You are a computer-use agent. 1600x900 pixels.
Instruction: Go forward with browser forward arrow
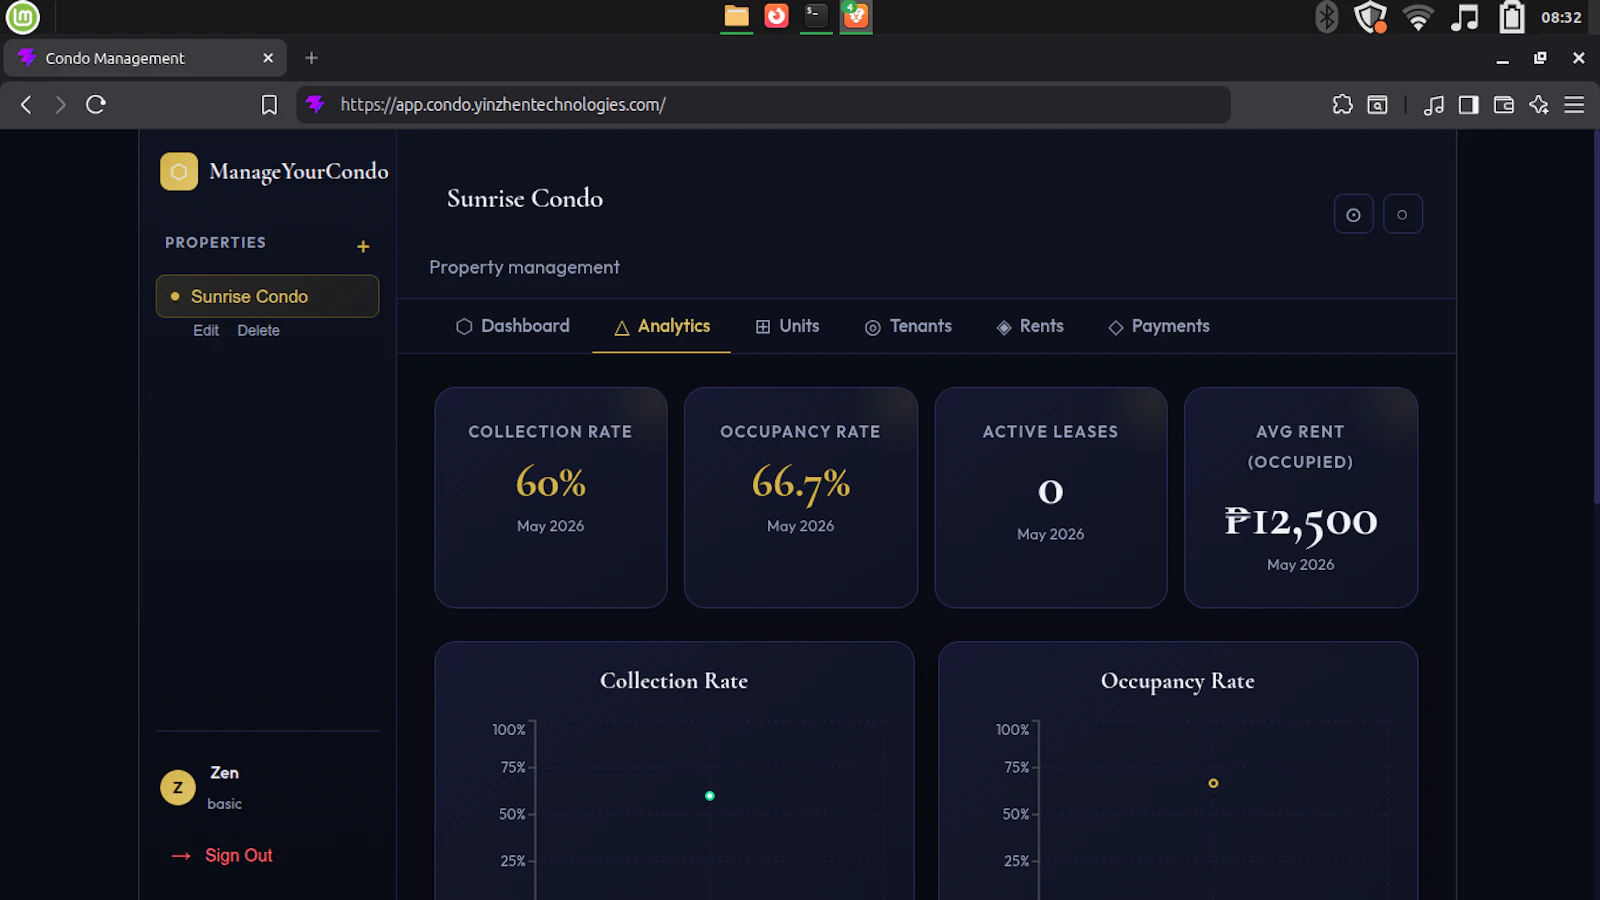click(61, 104)
